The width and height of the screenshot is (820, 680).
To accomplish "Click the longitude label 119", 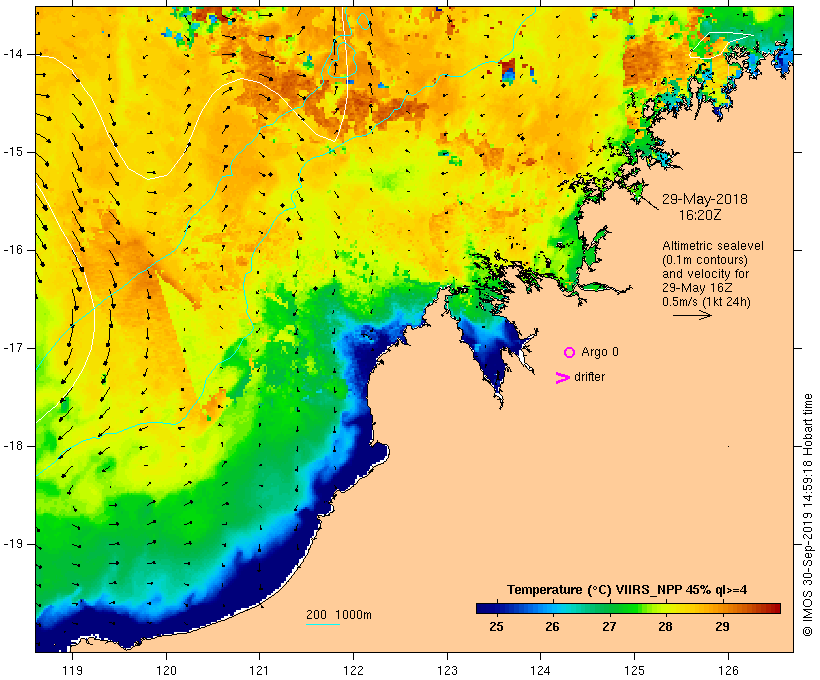I will click(x=72, y=671).
